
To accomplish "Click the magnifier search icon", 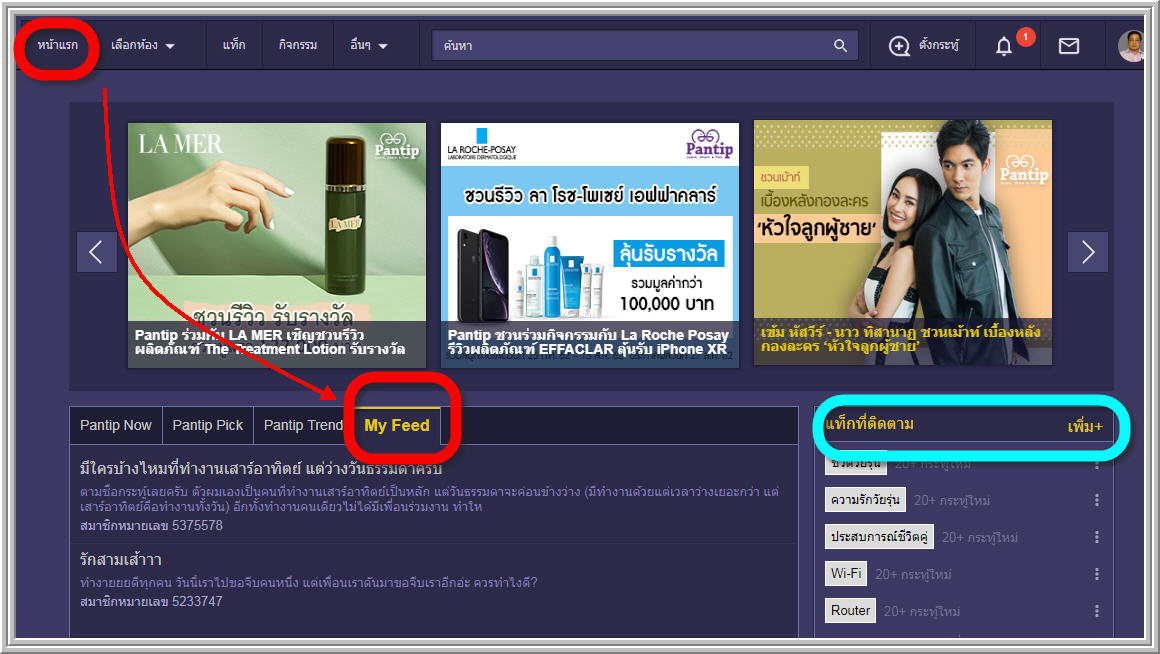I will point(840,45).
